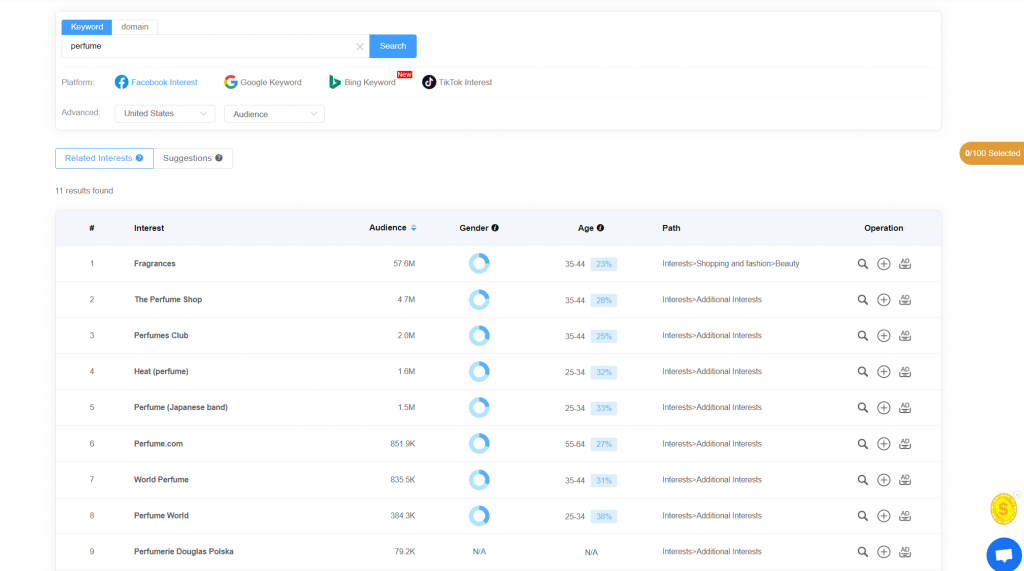Select Bing Keyword platform
The height and width of the screenshot is (571, 1024).
click(362, 82)
